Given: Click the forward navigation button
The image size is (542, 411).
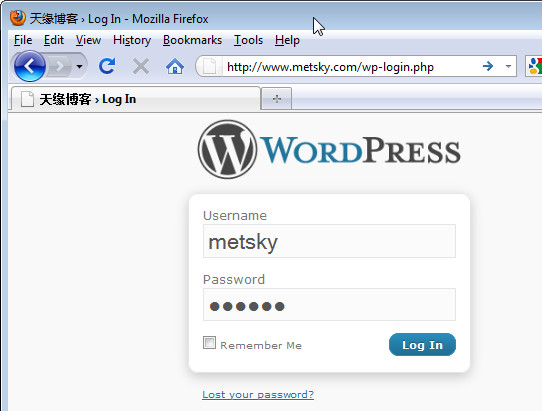Looking at the screenshot, I should 60,66.
